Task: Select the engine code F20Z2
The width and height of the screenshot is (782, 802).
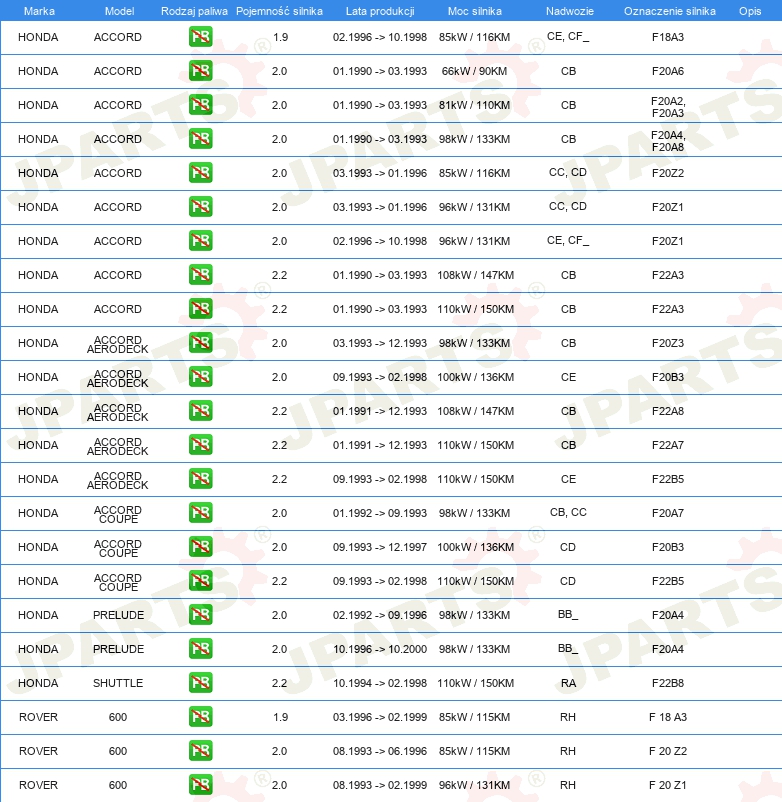Action: pos(668,173)
